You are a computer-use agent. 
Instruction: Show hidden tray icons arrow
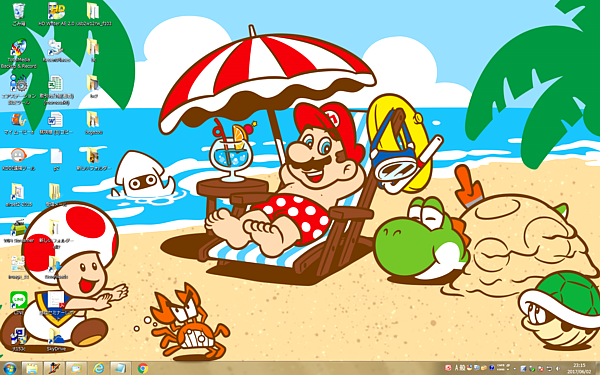point(515,369)
